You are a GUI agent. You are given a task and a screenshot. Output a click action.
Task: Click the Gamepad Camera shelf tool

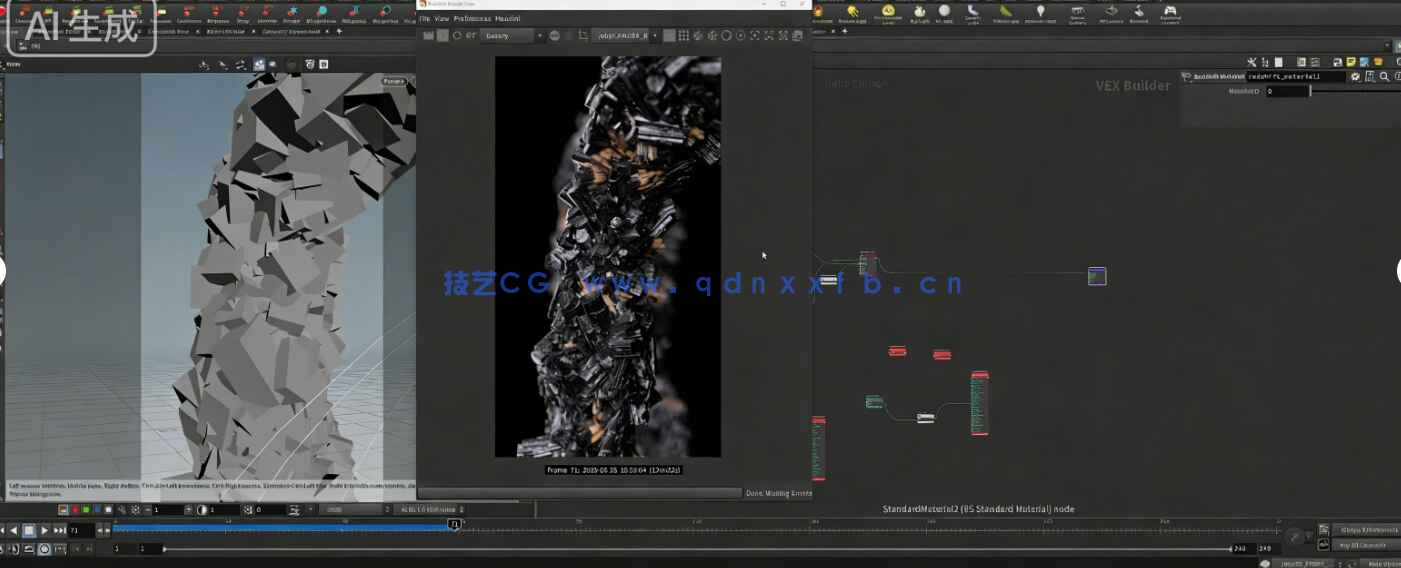tap(1169, 13)
